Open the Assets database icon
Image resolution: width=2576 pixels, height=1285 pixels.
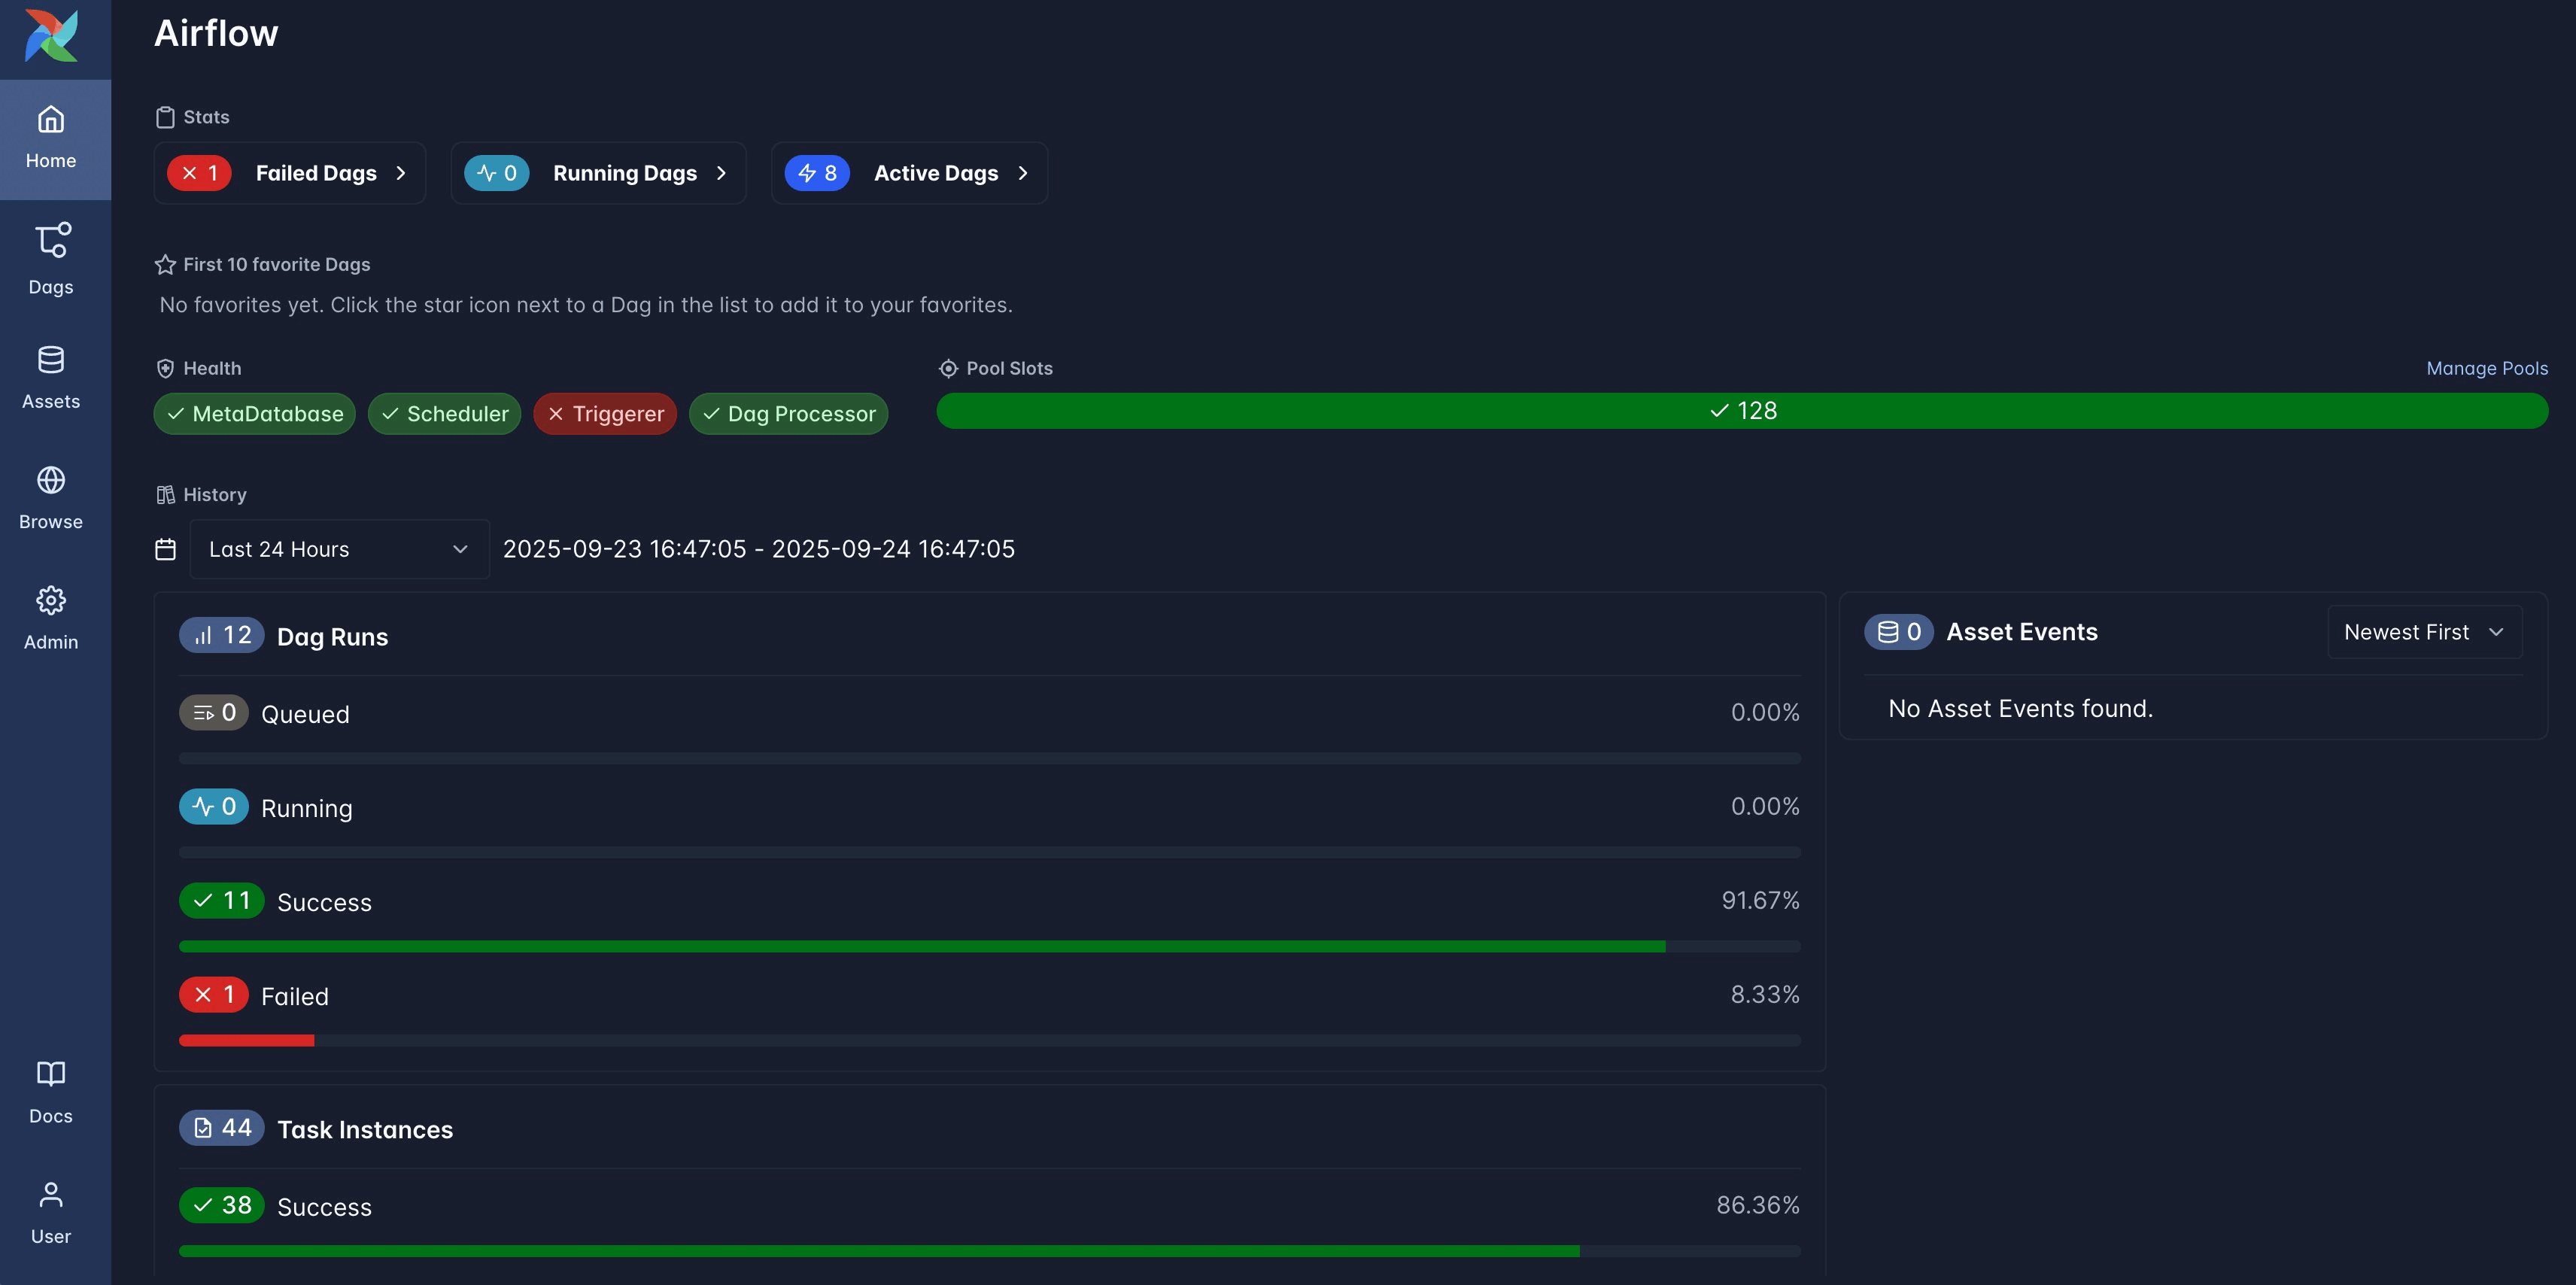pos(51,360)
